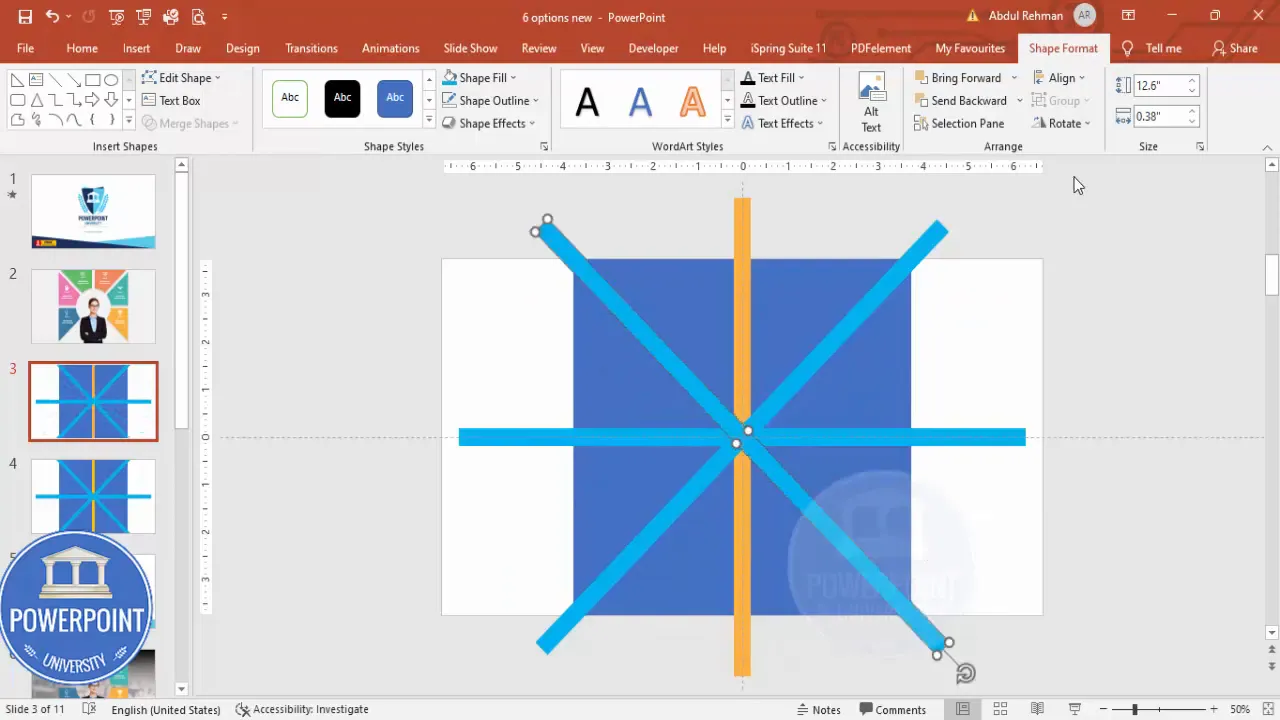Open the Alt Text pane
The width and height of the screenshot is (1280, 720).
tap(871, 101)
